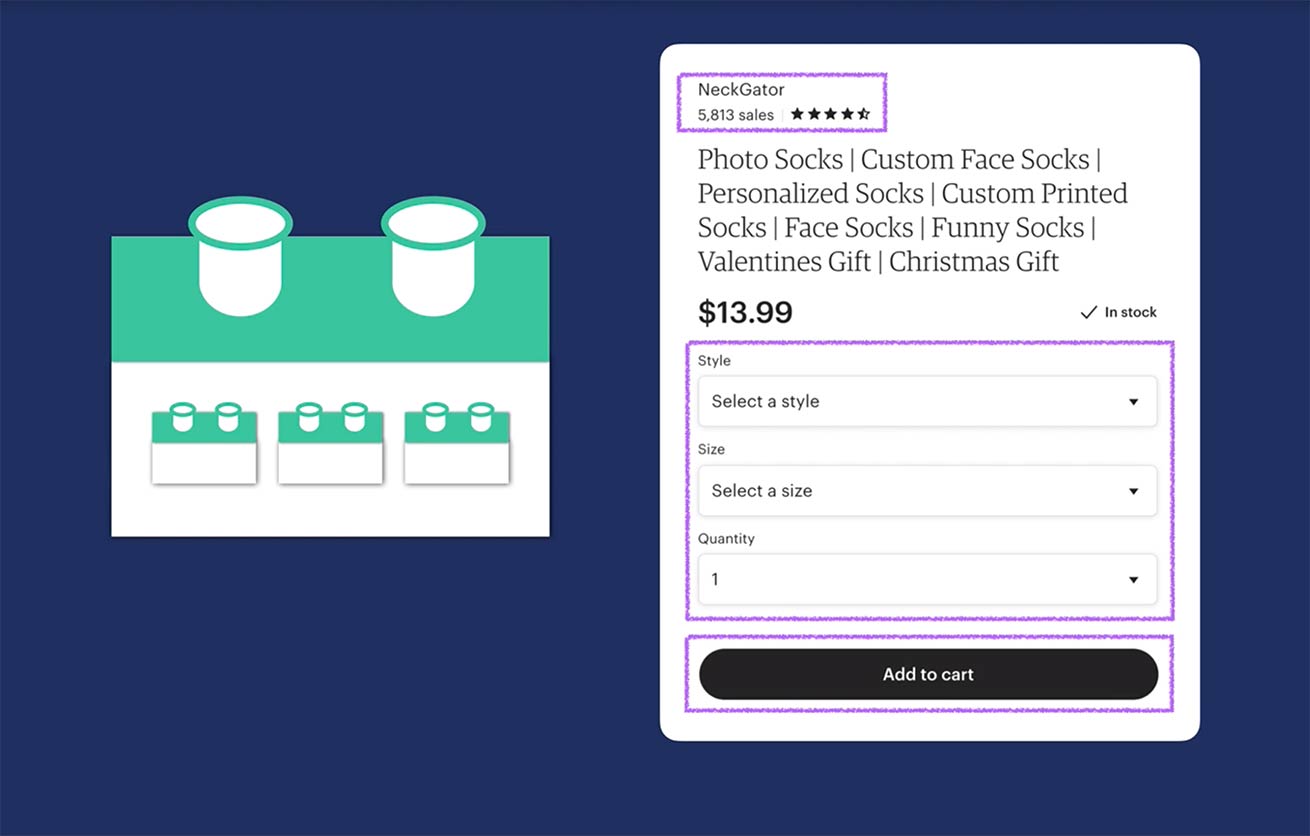Click the right cup in the large illustration

tap(432, 256)
